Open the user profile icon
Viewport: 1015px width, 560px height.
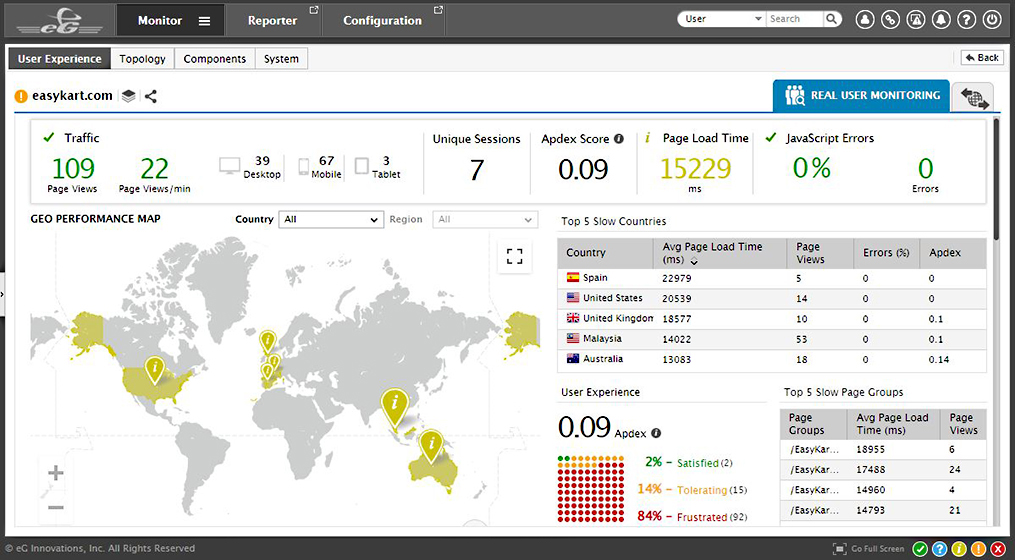(x=865, y=19)
